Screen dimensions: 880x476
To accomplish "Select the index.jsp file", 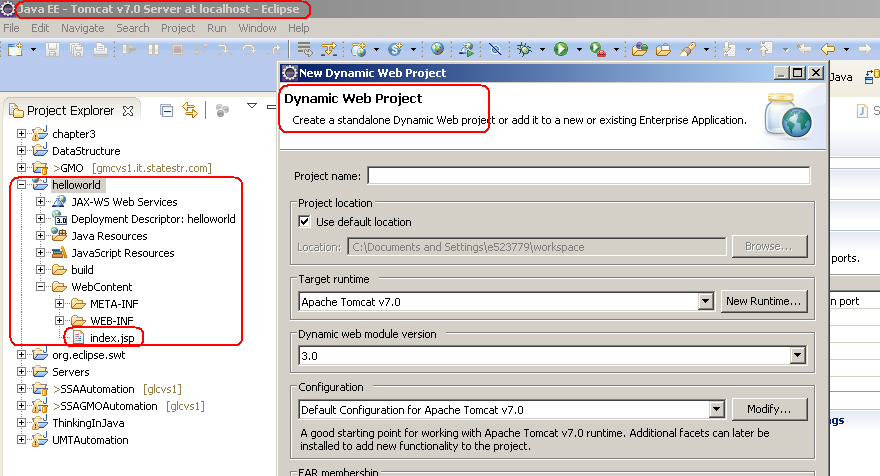I will 112,338.
